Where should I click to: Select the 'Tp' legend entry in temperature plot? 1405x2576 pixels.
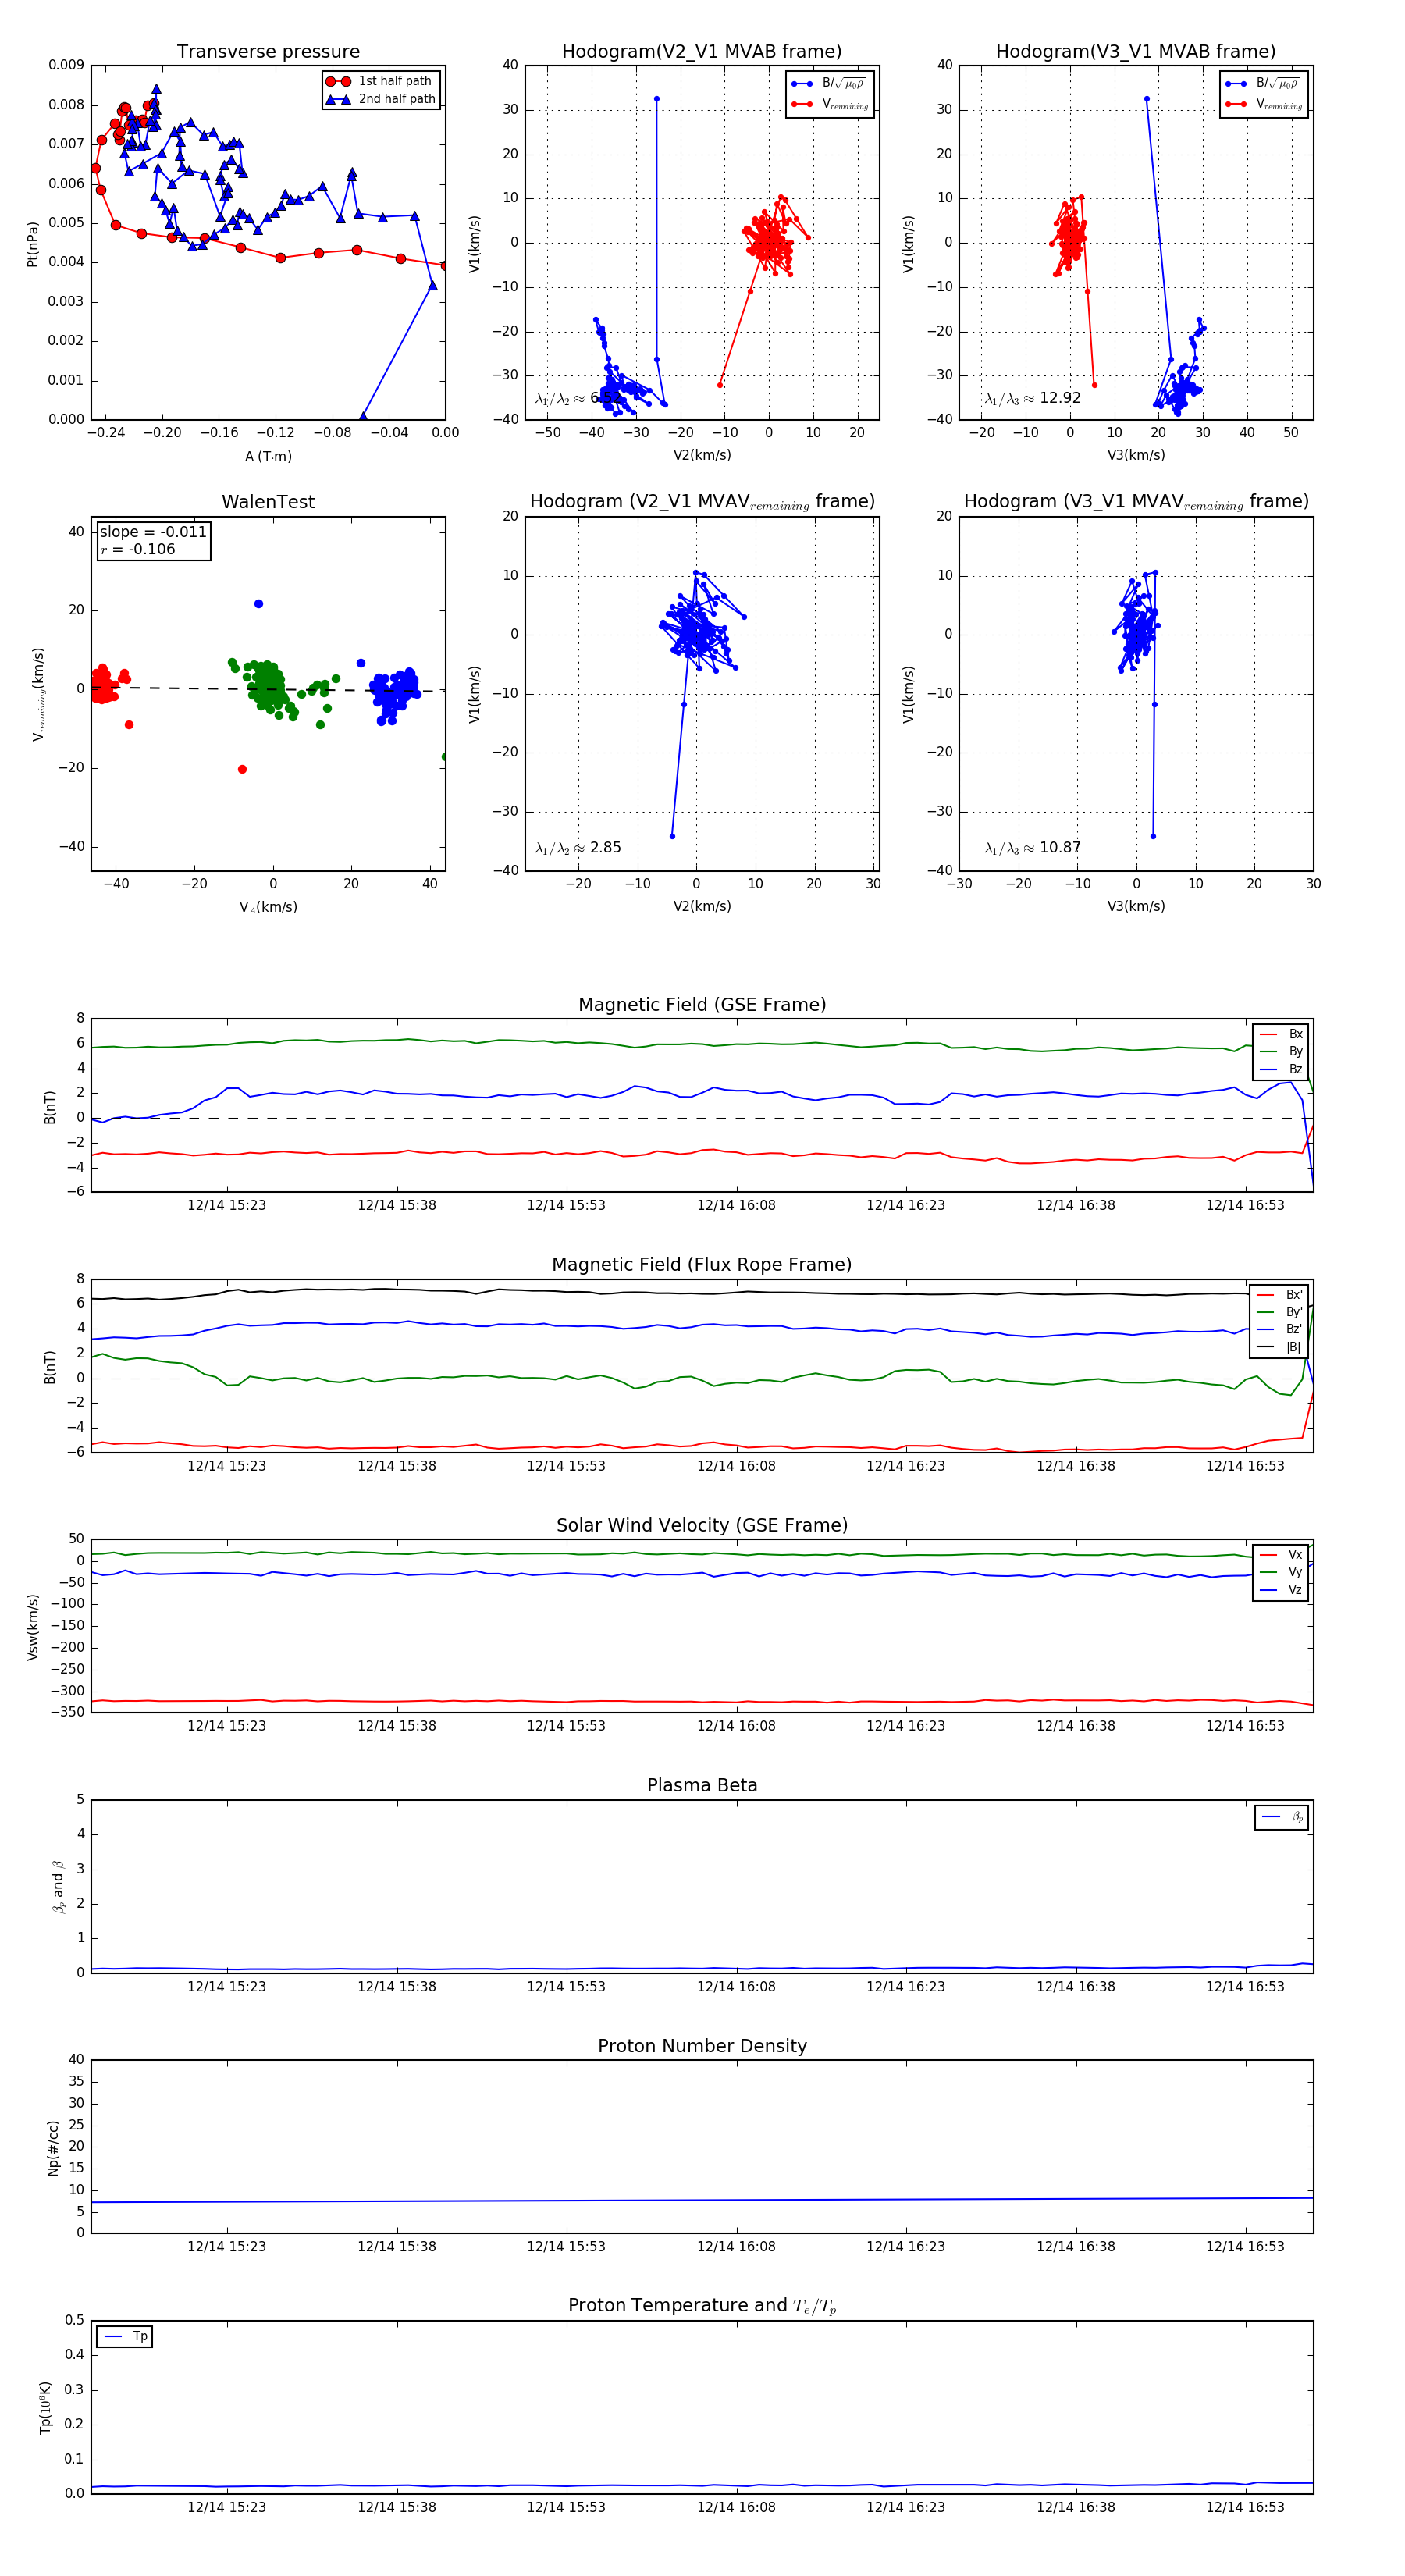coord(125,2337)
